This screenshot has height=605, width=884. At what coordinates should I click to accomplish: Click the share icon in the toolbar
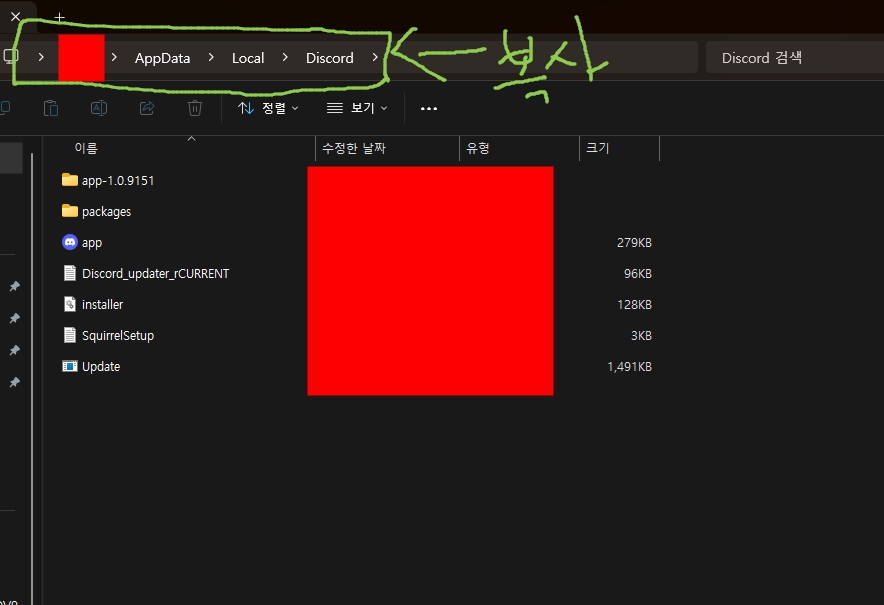tap(147, 108)
